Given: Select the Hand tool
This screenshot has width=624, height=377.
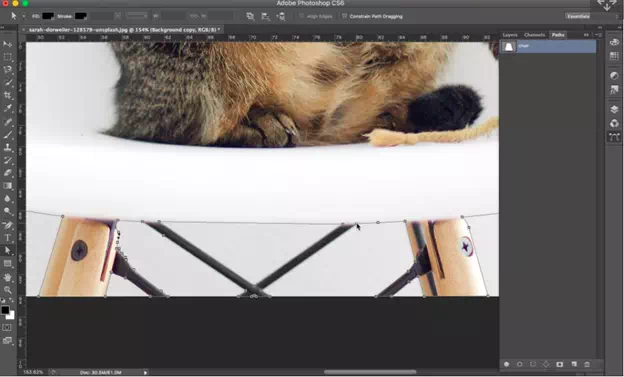Looking at the screenshot, I should click(8, 277).
